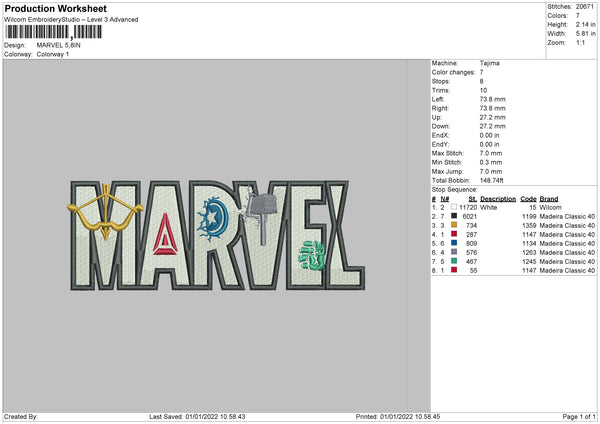This screenshot has height=424, width=600.
Task: Click the green fist emblem
Action: pyautogui.click(x=311, y=256)
